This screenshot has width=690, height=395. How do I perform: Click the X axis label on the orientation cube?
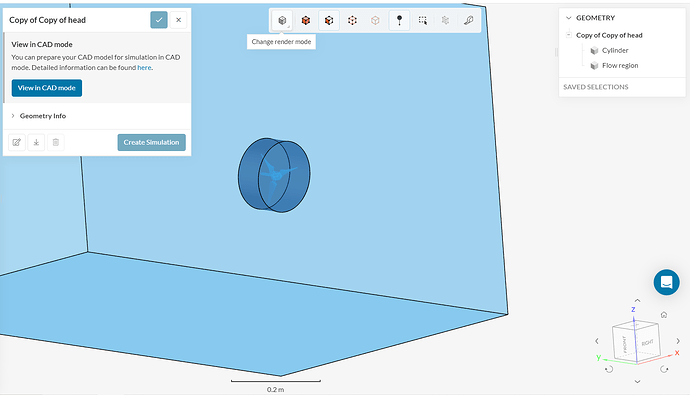coord(677,353)
